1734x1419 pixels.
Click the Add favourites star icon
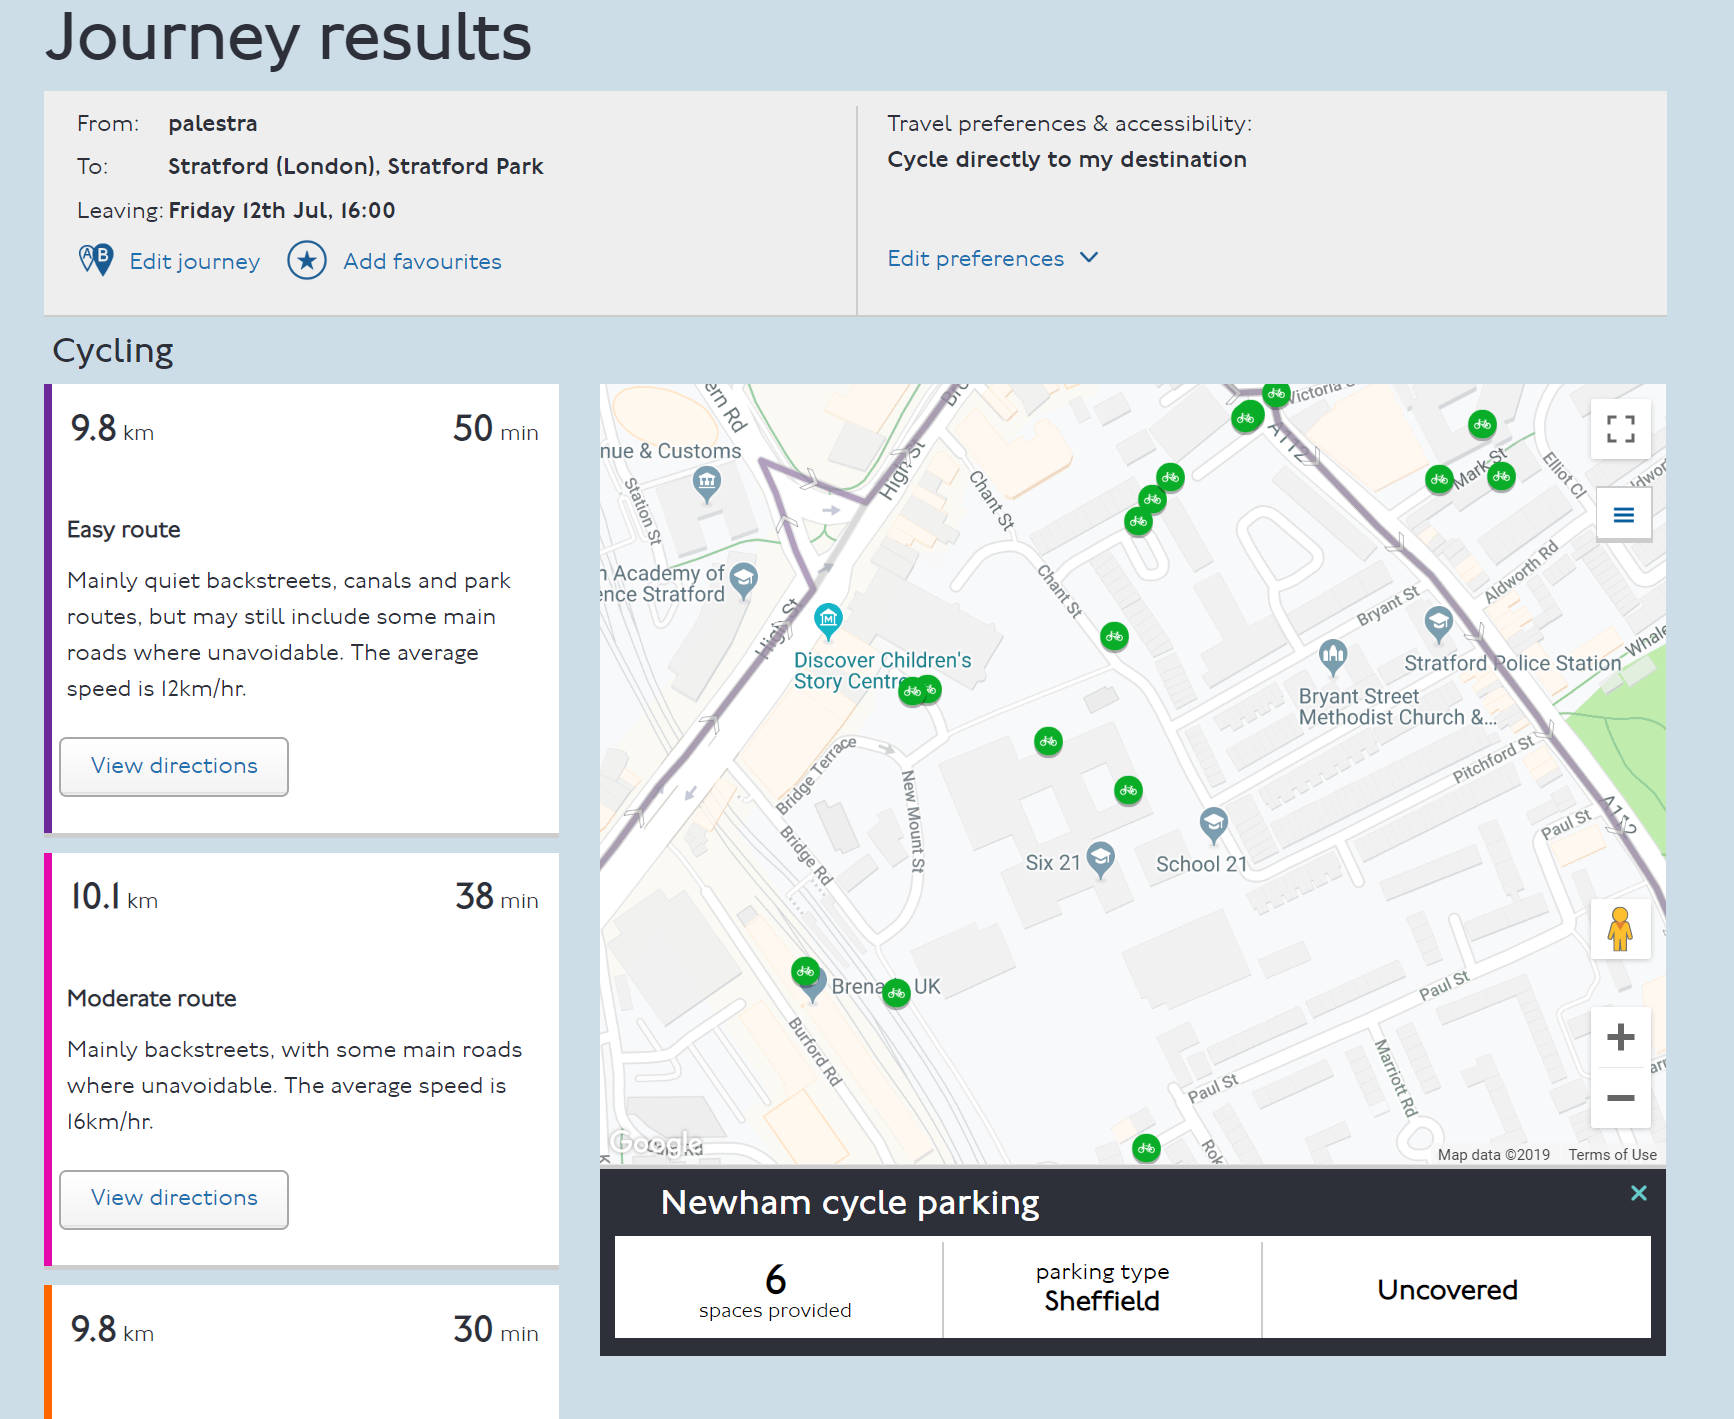tap(307, 261)
